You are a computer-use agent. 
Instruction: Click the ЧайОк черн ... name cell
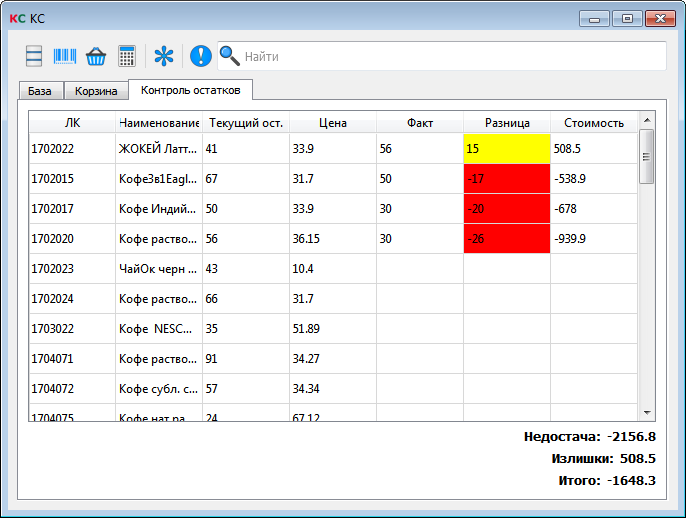click(x=159, y=269)
